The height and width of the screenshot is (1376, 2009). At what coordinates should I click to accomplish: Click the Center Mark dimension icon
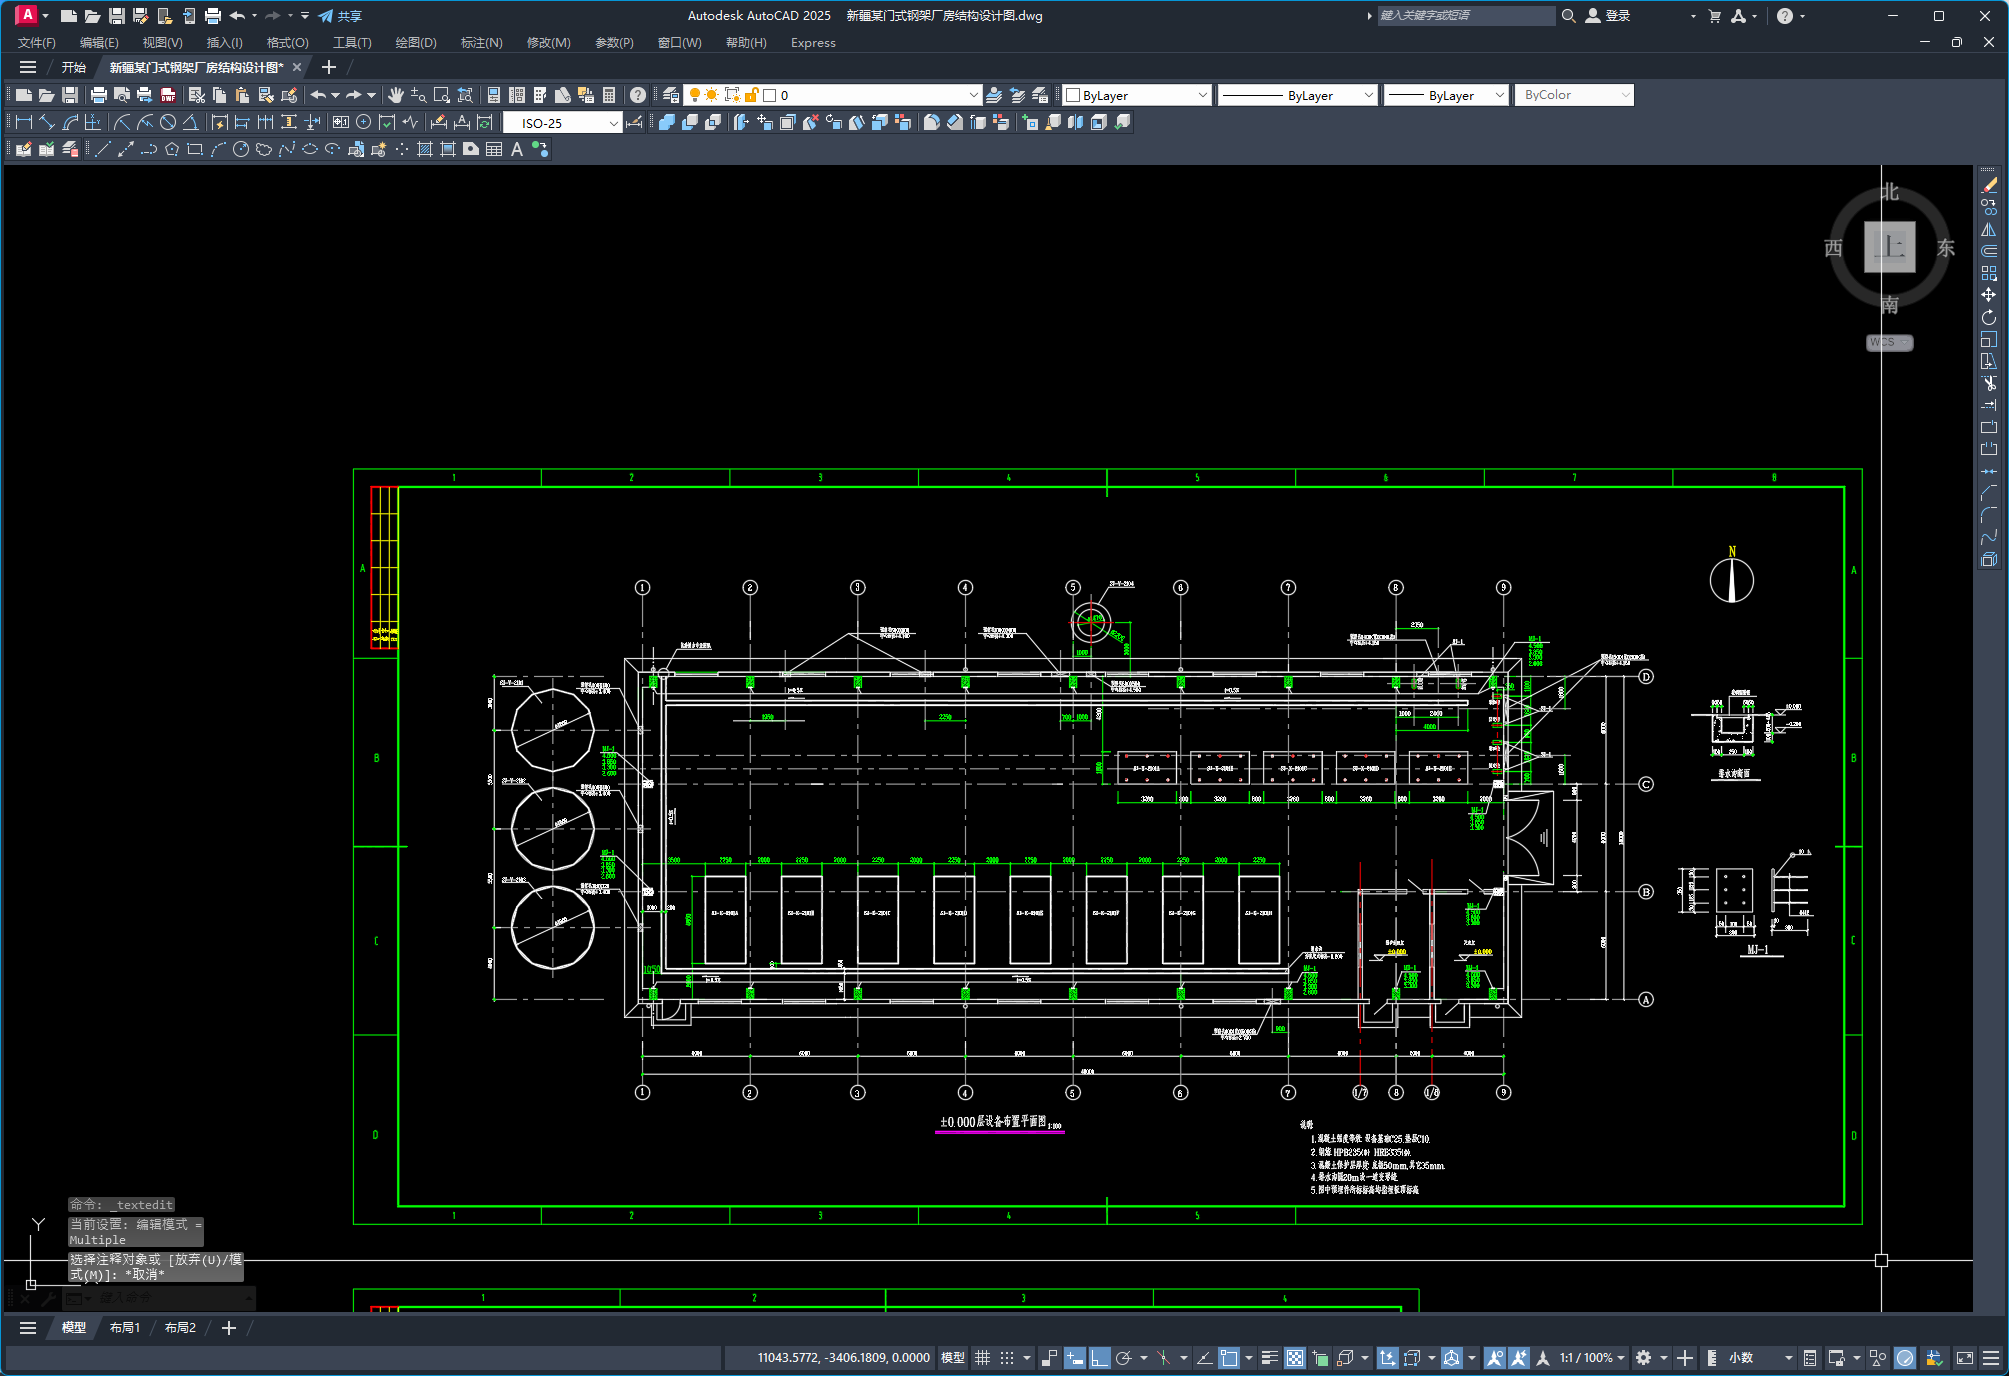pos(364,122)
